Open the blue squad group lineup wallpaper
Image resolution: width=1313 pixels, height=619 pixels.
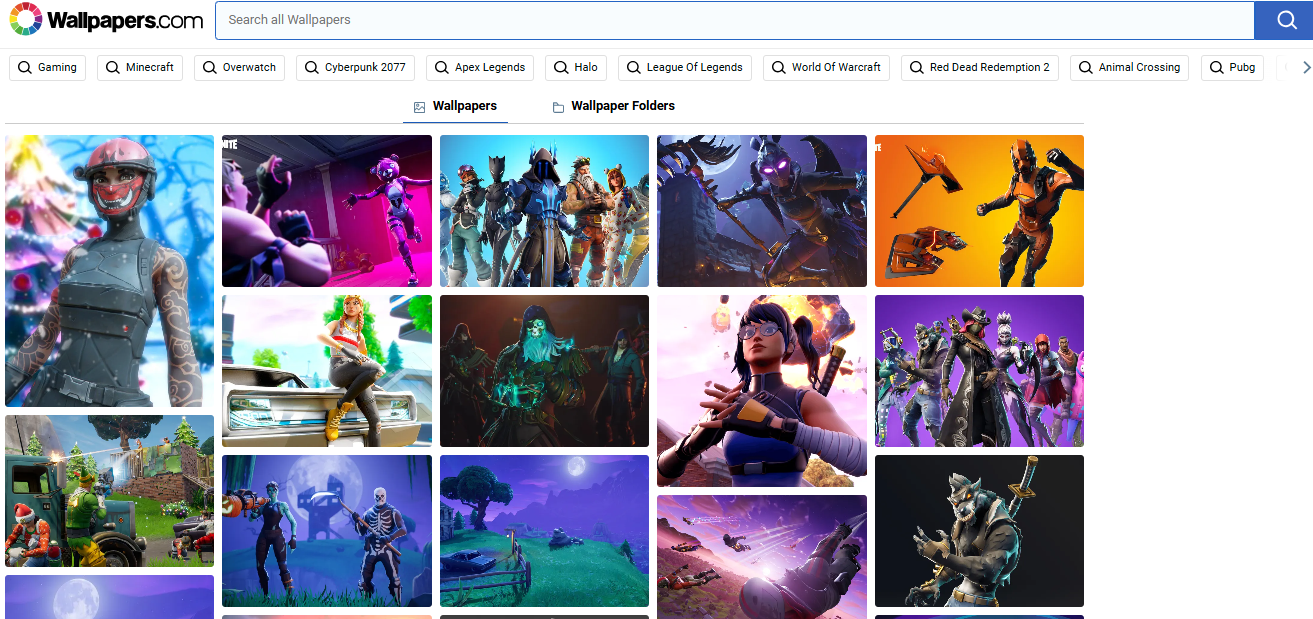pyautogui.click(x=544, y=211)
